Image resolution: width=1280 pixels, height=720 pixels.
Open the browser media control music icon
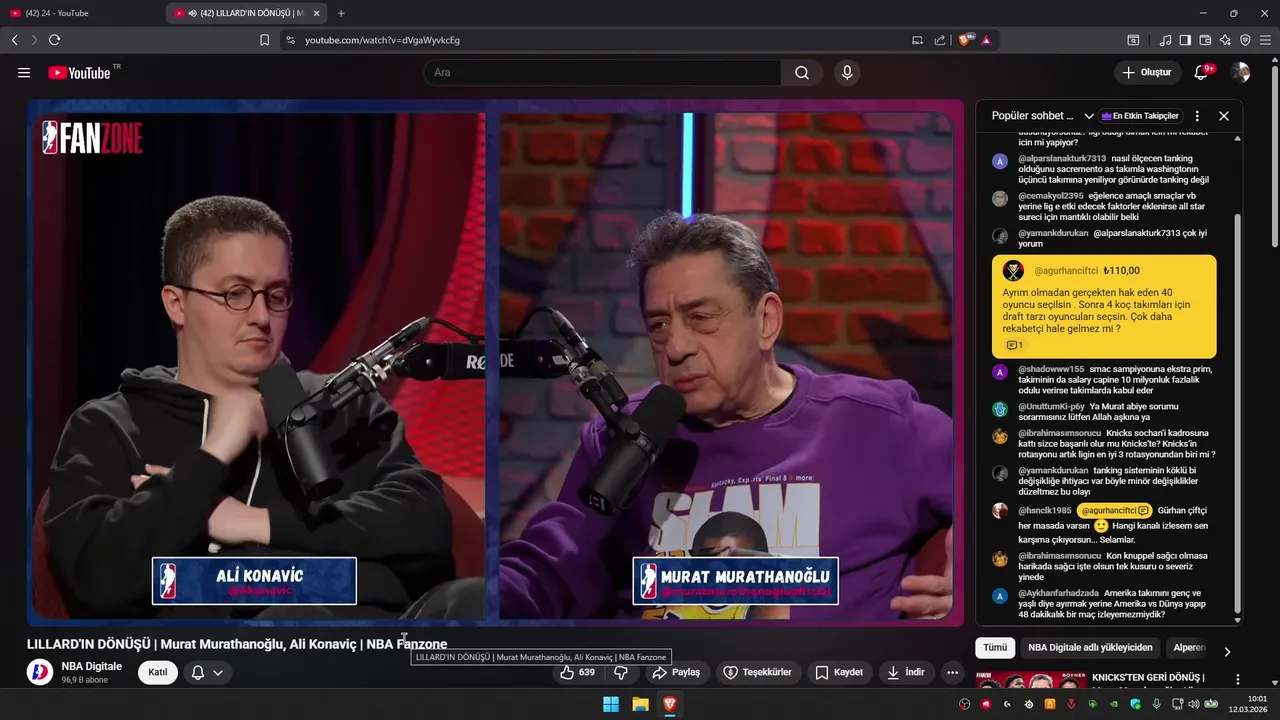point(1165,40)
